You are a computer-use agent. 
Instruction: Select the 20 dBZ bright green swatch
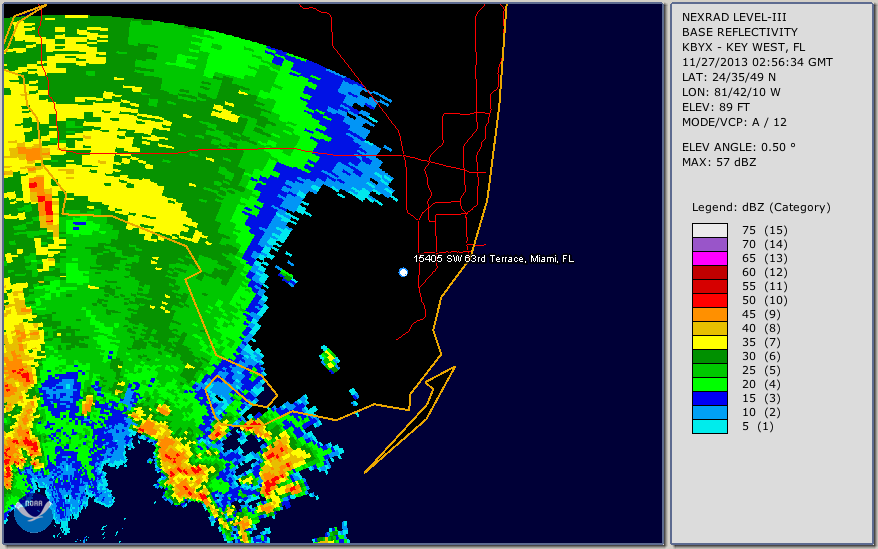click(709, 384)
